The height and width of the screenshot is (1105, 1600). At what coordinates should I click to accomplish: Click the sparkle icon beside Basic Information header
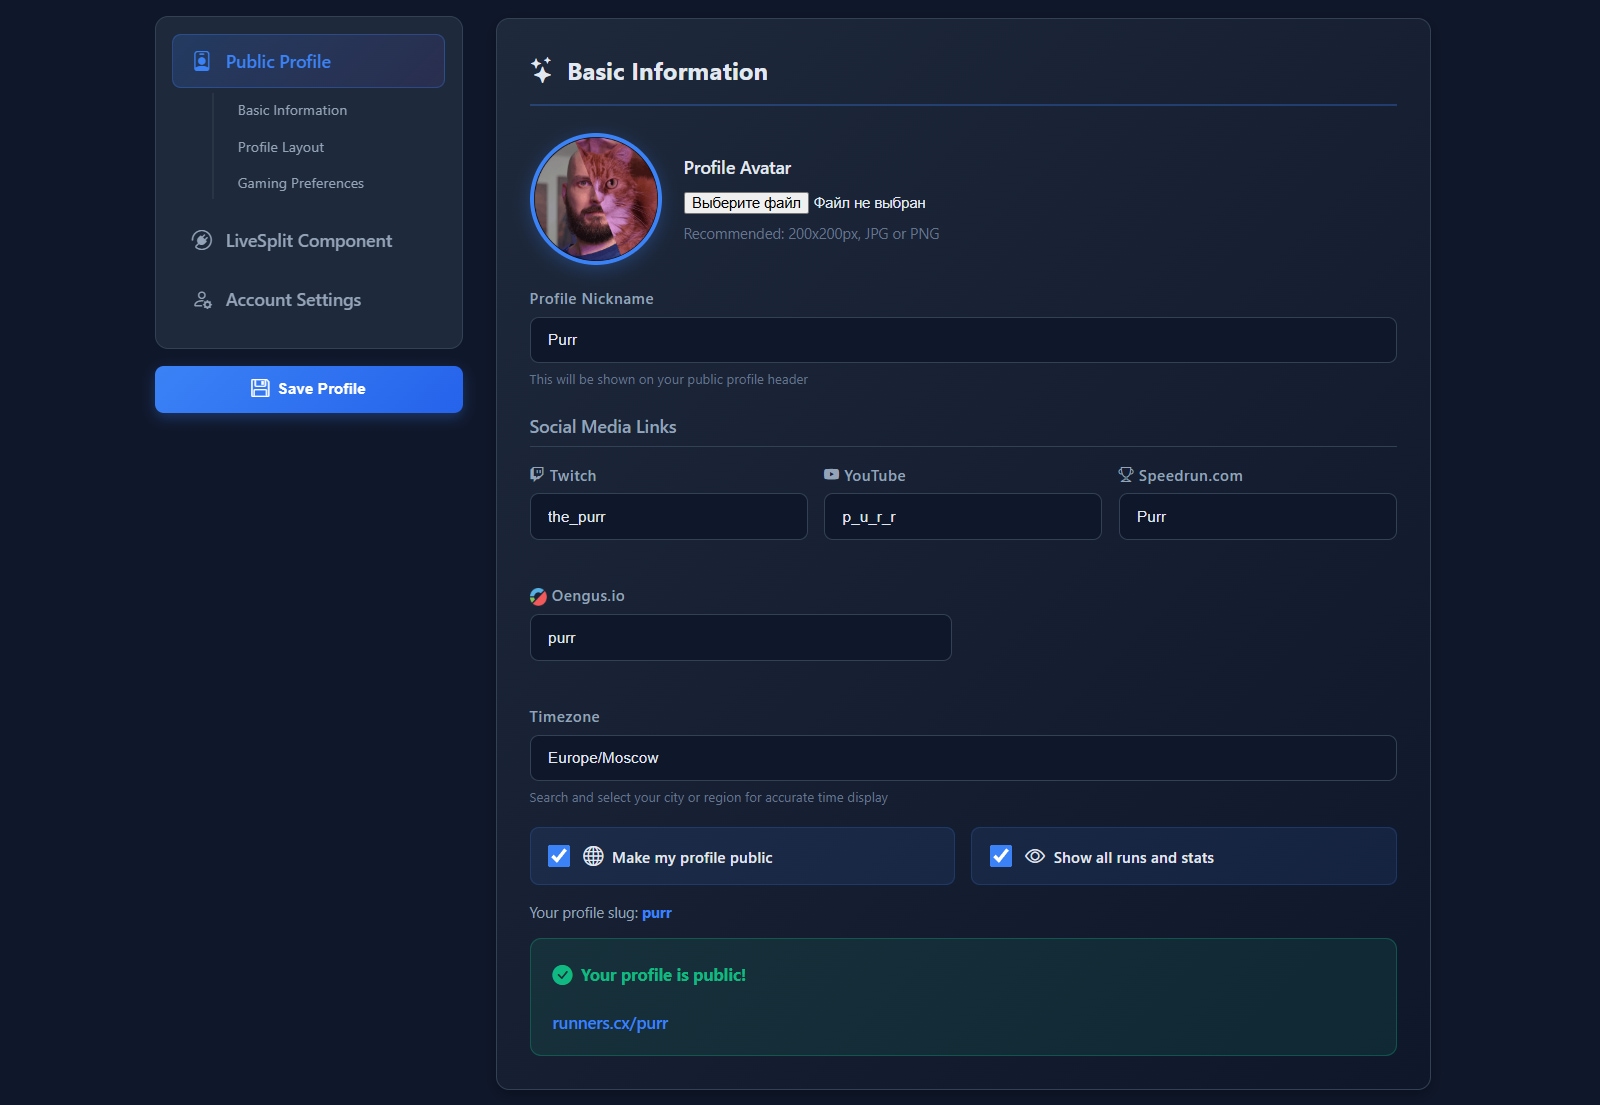[540, 71]
